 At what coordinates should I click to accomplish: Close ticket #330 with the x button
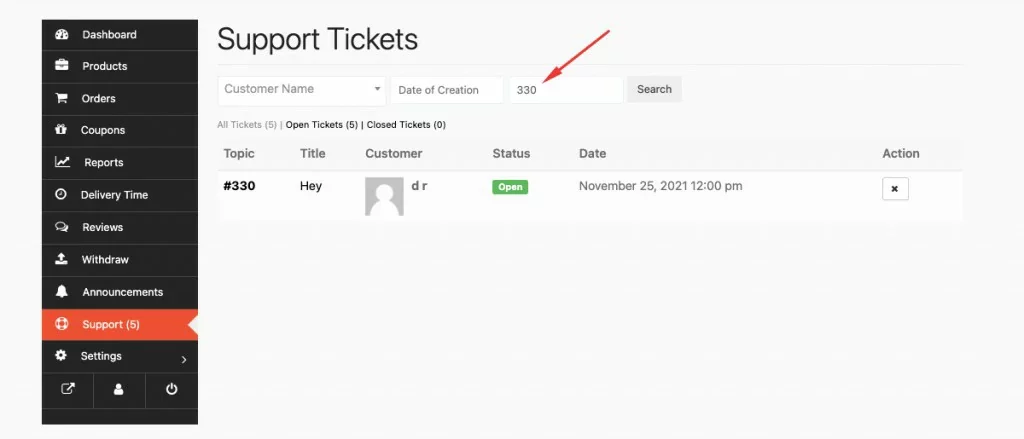895,189
